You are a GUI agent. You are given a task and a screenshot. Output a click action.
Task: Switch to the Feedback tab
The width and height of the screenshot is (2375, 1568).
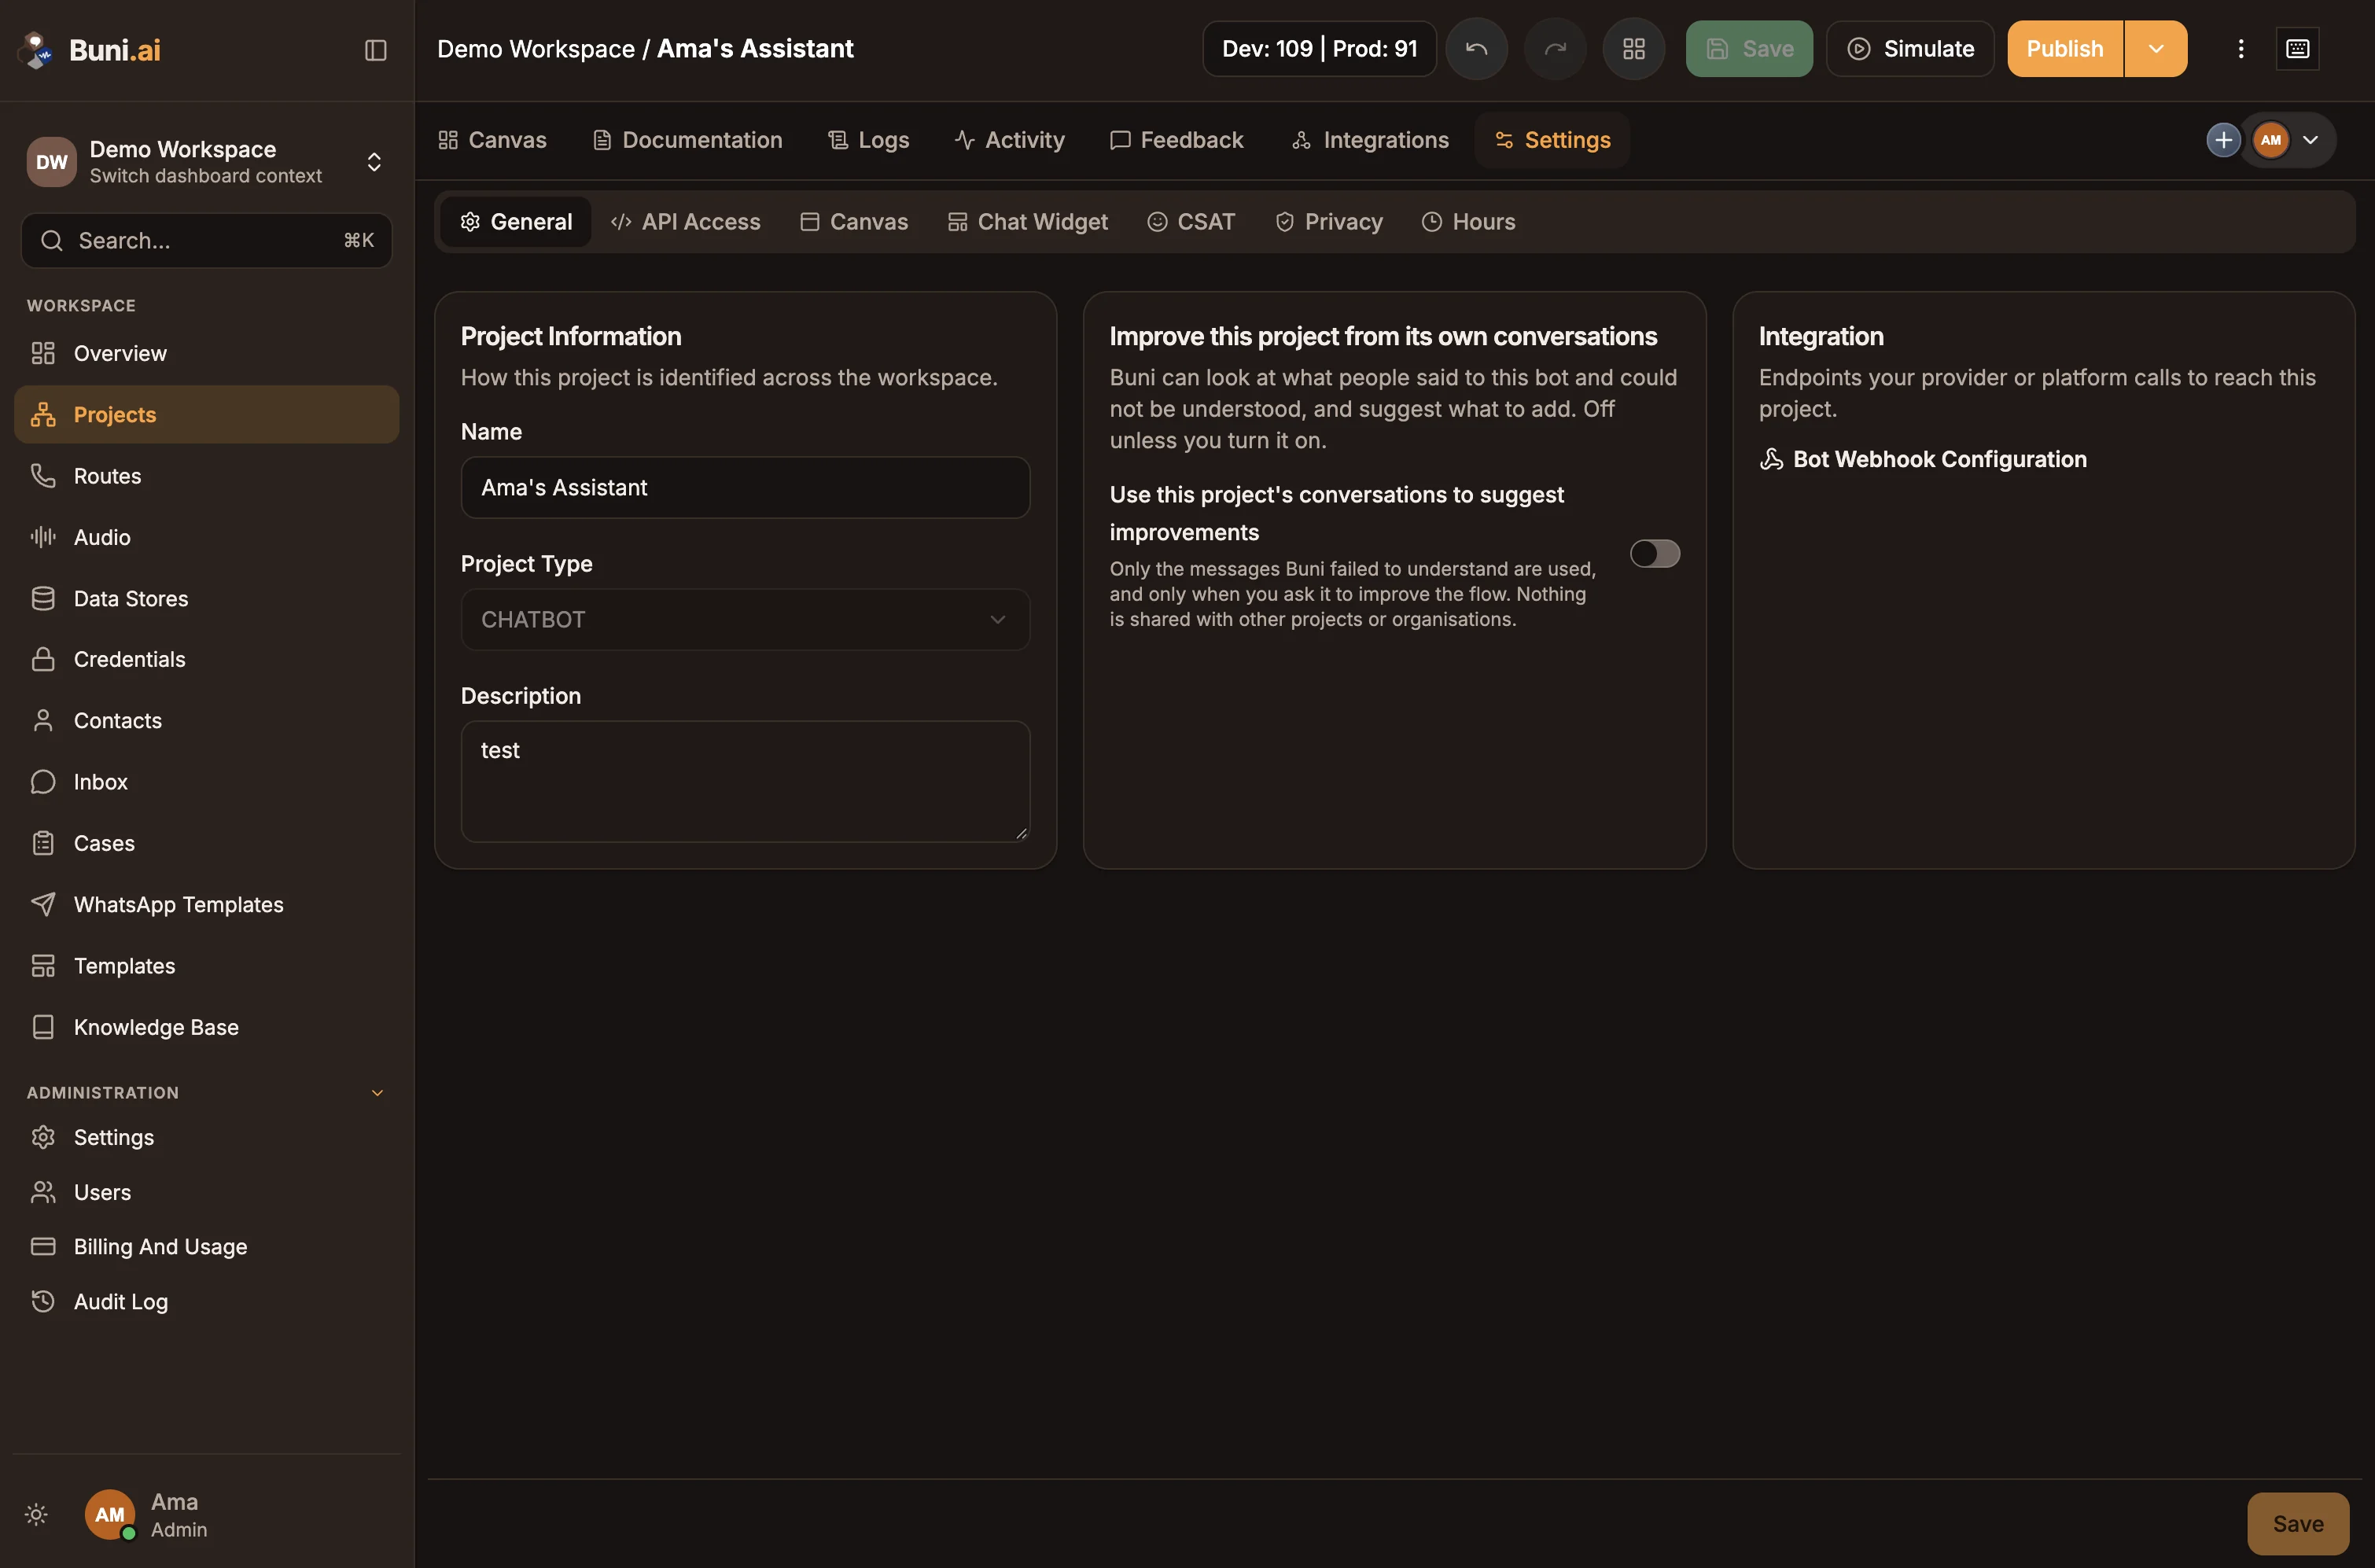point(1177,140)
